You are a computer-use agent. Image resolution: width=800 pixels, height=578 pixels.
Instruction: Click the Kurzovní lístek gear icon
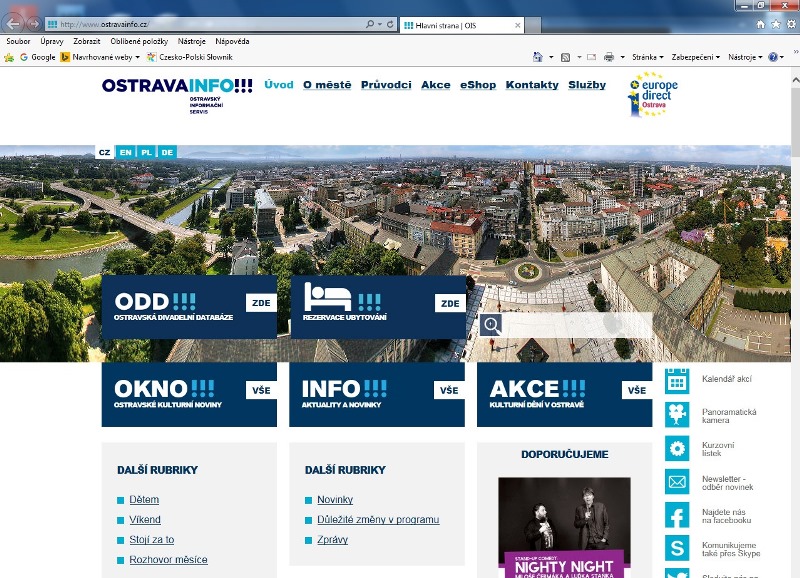(677, 448)
